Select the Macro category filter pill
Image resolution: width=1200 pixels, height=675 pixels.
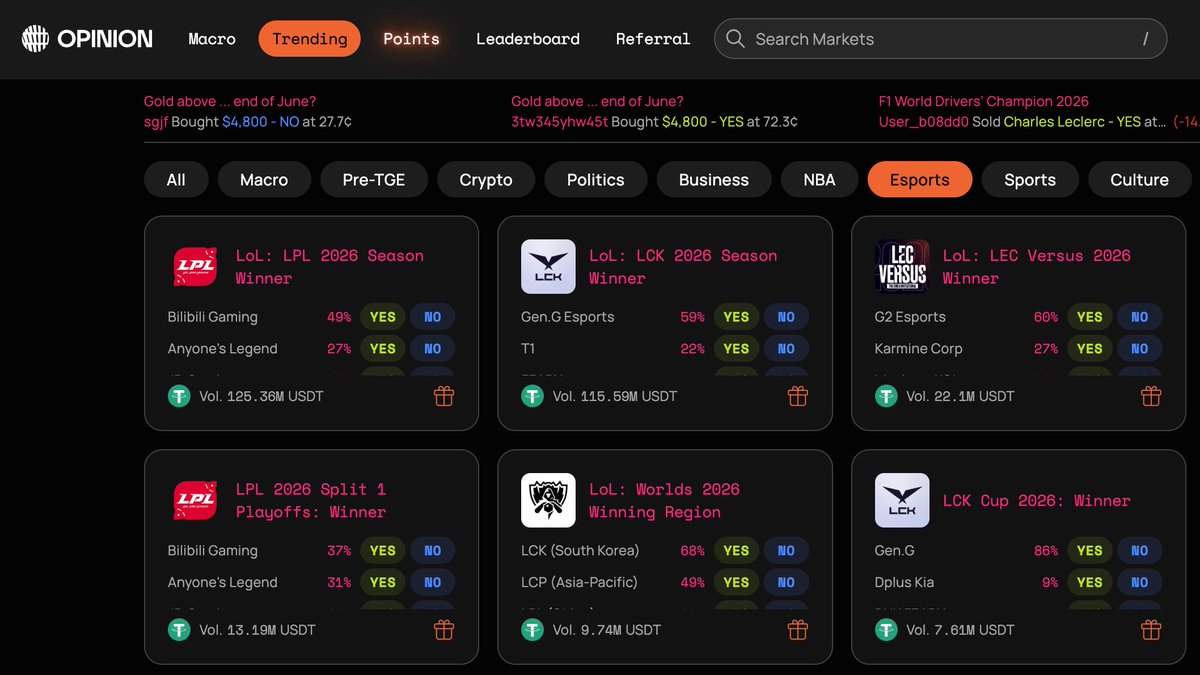pos(264,180)
